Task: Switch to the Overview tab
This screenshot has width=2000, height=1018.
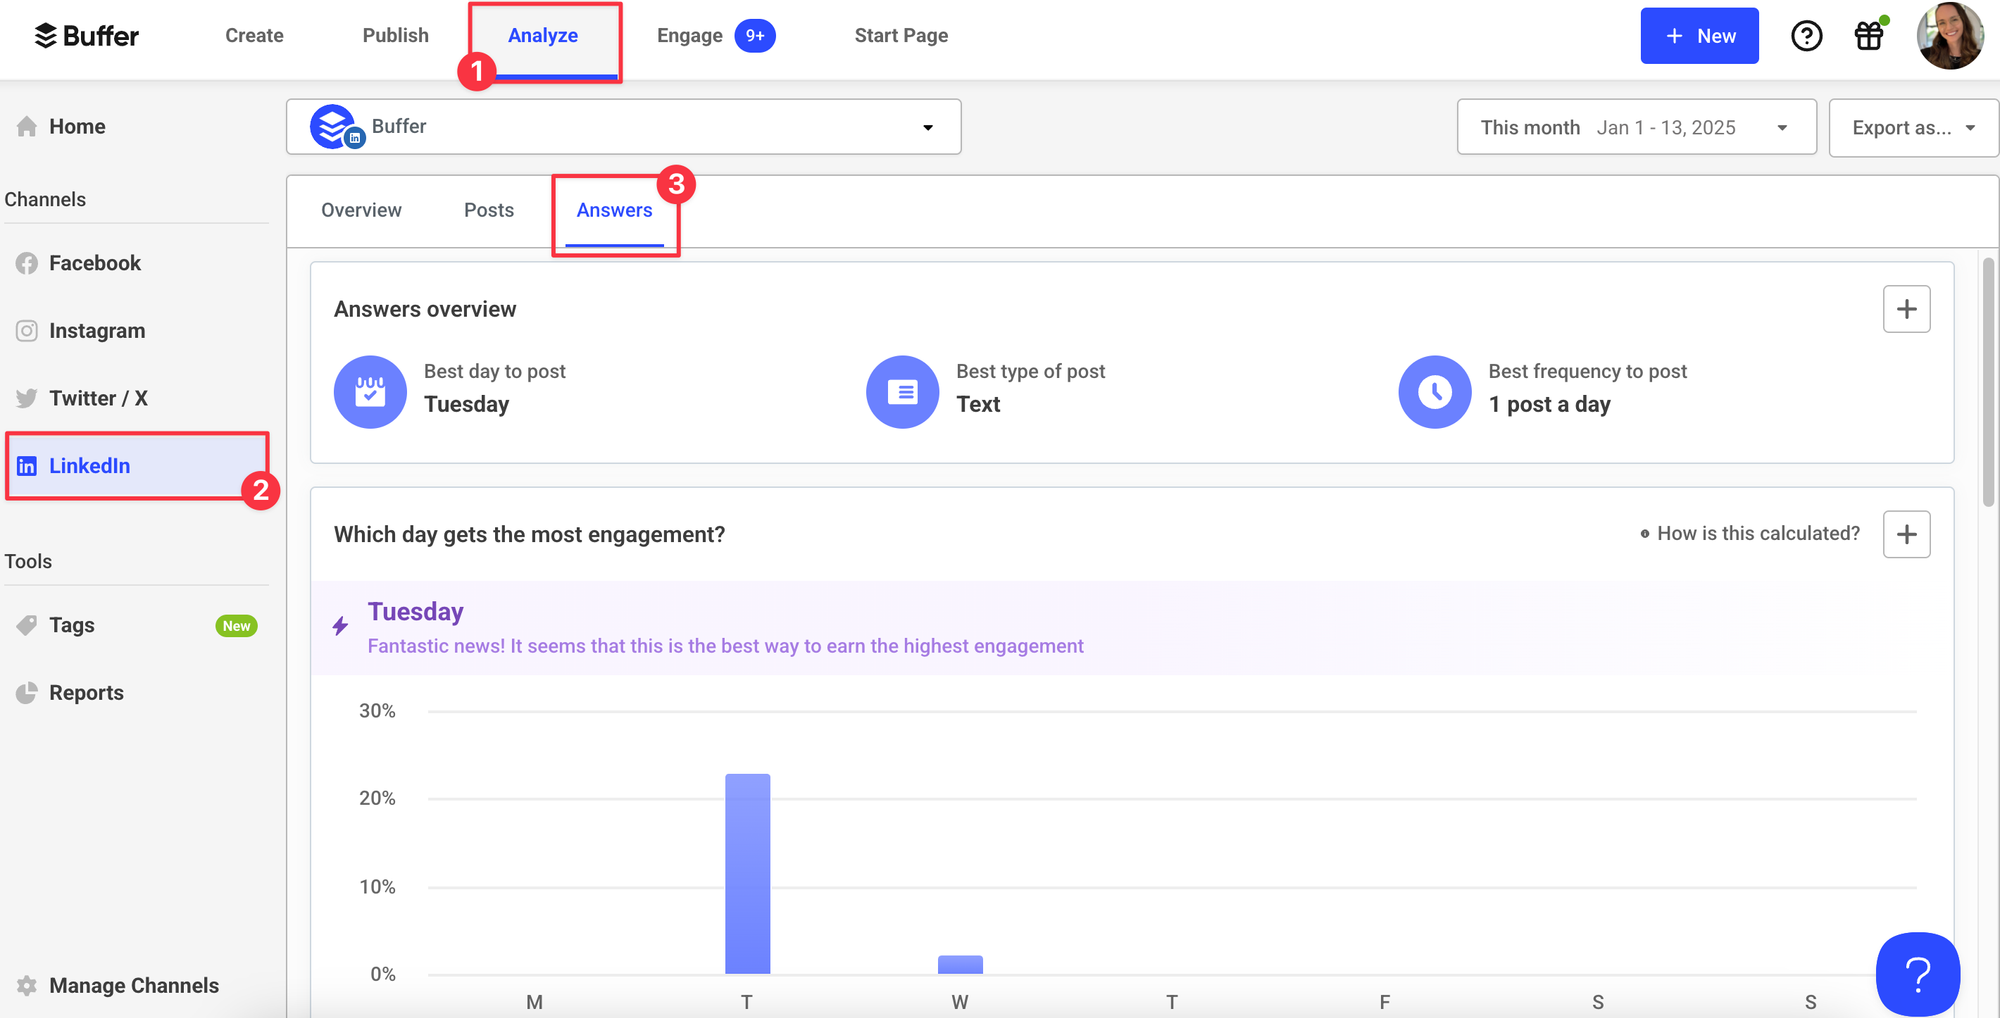Action: (x=361, y=210)
